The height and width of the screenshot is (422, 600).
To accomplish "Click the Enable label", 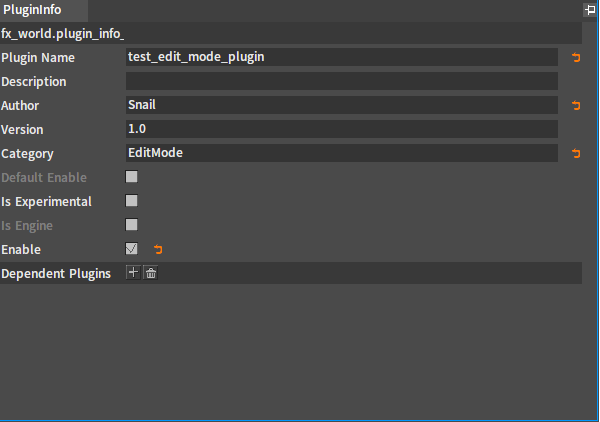I will point(21,250).
